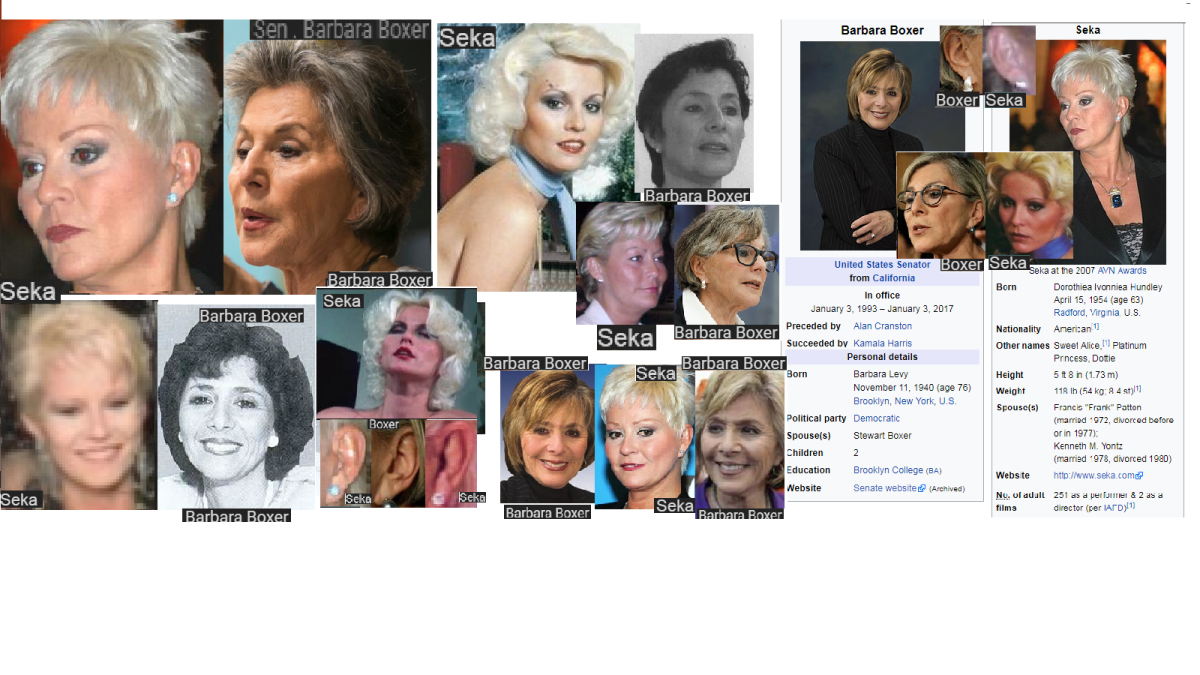1200x675 pixels.
Task: Click the AVN Awards link in caption
Action: point(1121,271)
